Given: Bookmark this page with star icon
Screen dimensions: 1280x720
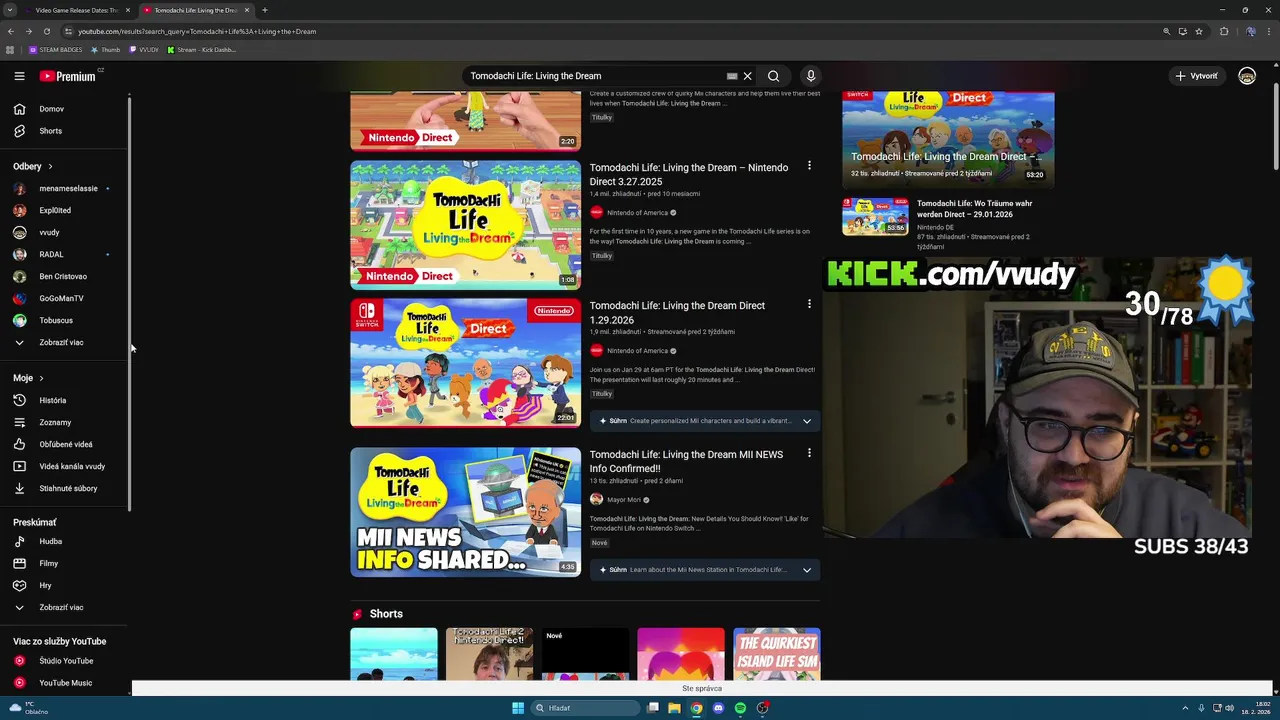Looking at the screenshot, I should tap(1199, 31).
